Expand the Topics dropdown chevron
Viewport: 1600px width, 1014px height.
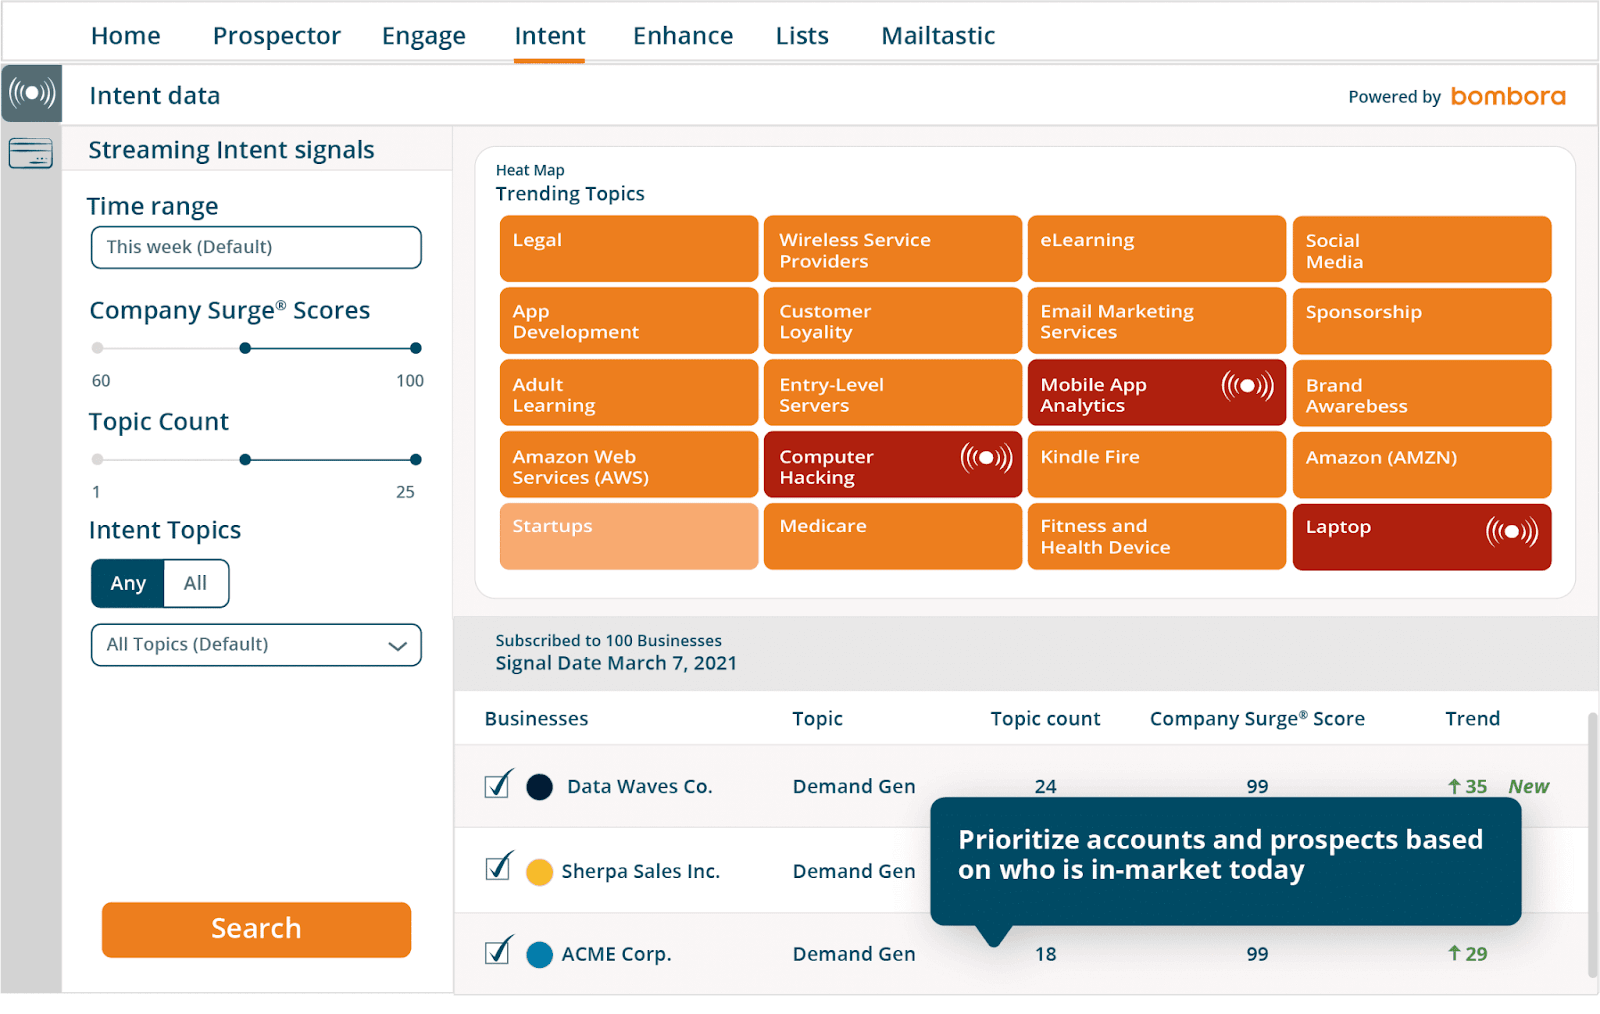coord(398,645)
